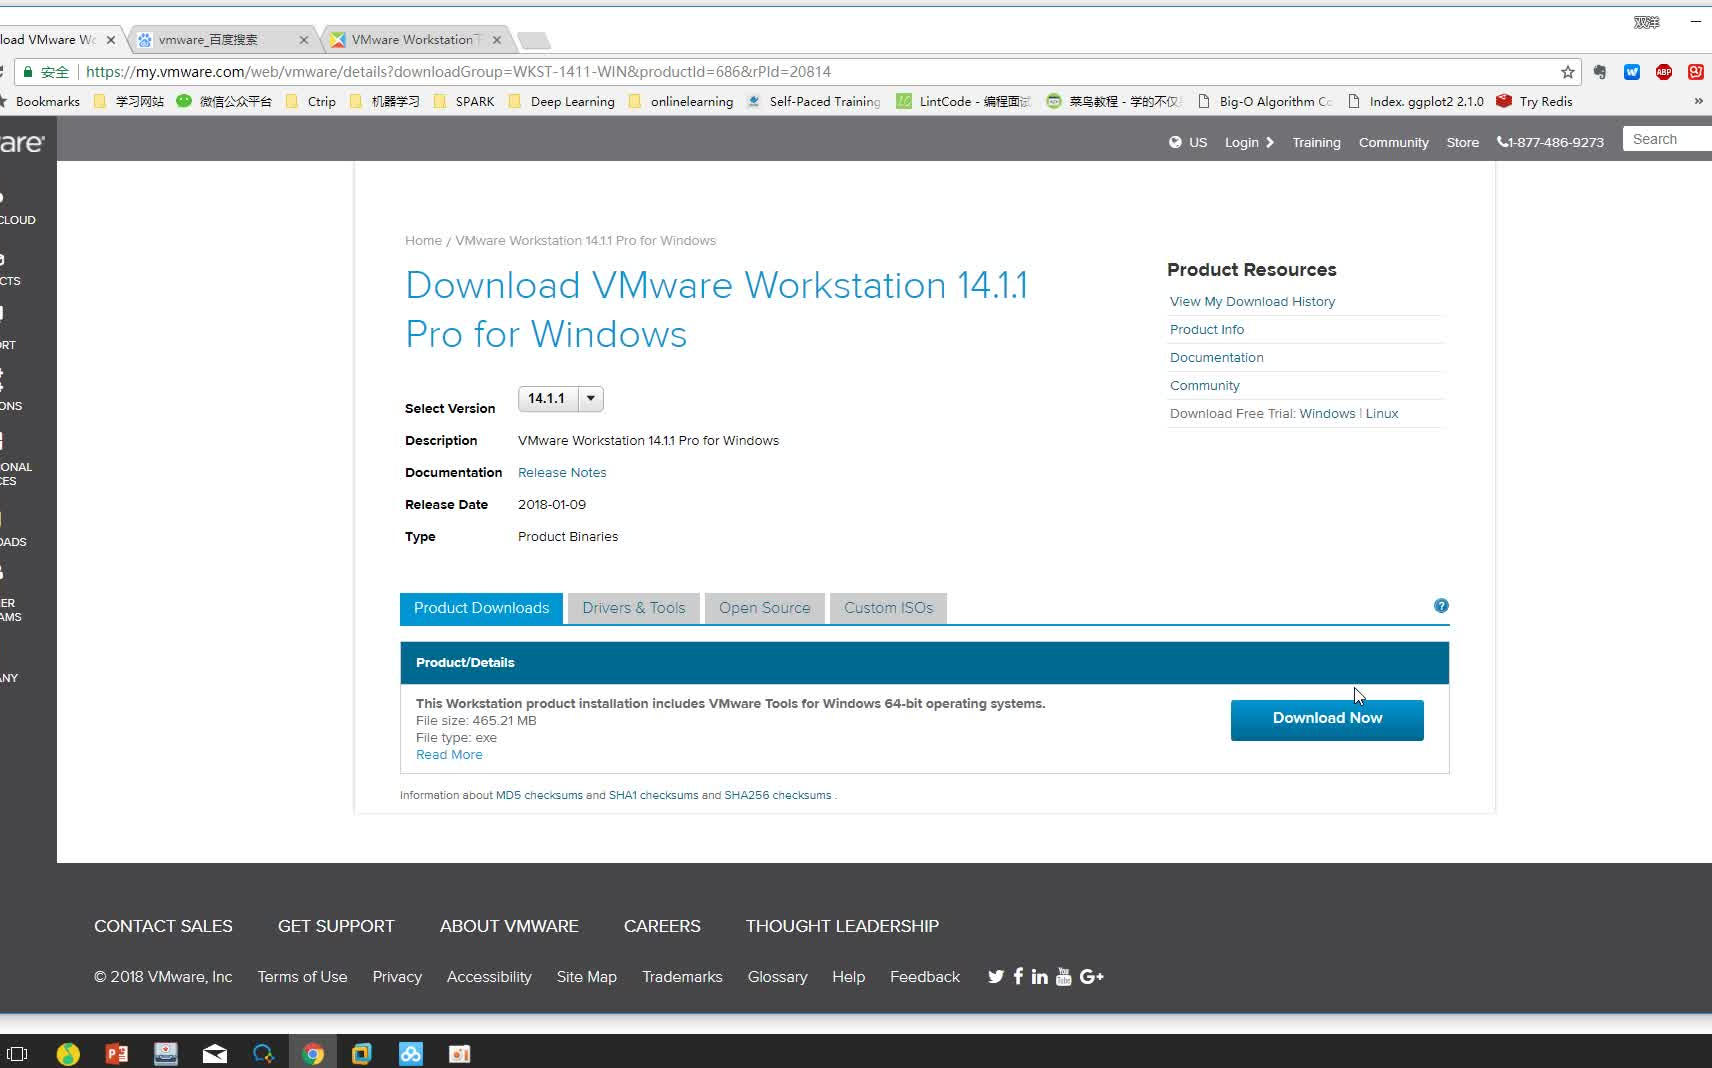Open the Documentation resource link
This screenshot has width=1712, height=1068.
(1217, 358)
